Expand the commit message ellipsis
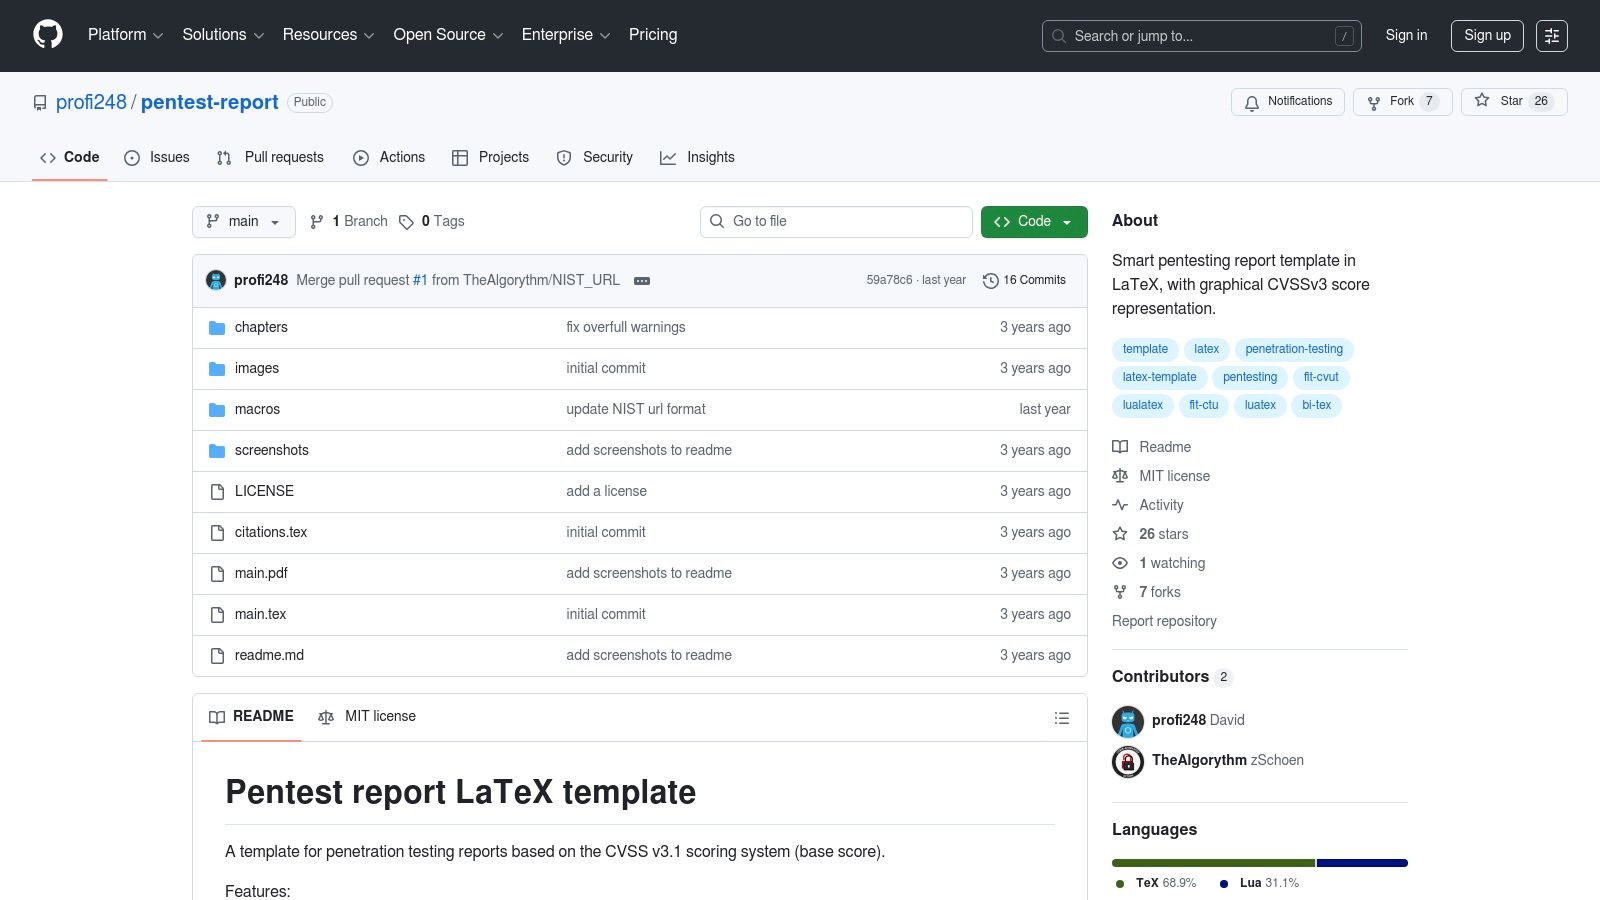This screenshot has width=1600, height=900. (642, 281)
